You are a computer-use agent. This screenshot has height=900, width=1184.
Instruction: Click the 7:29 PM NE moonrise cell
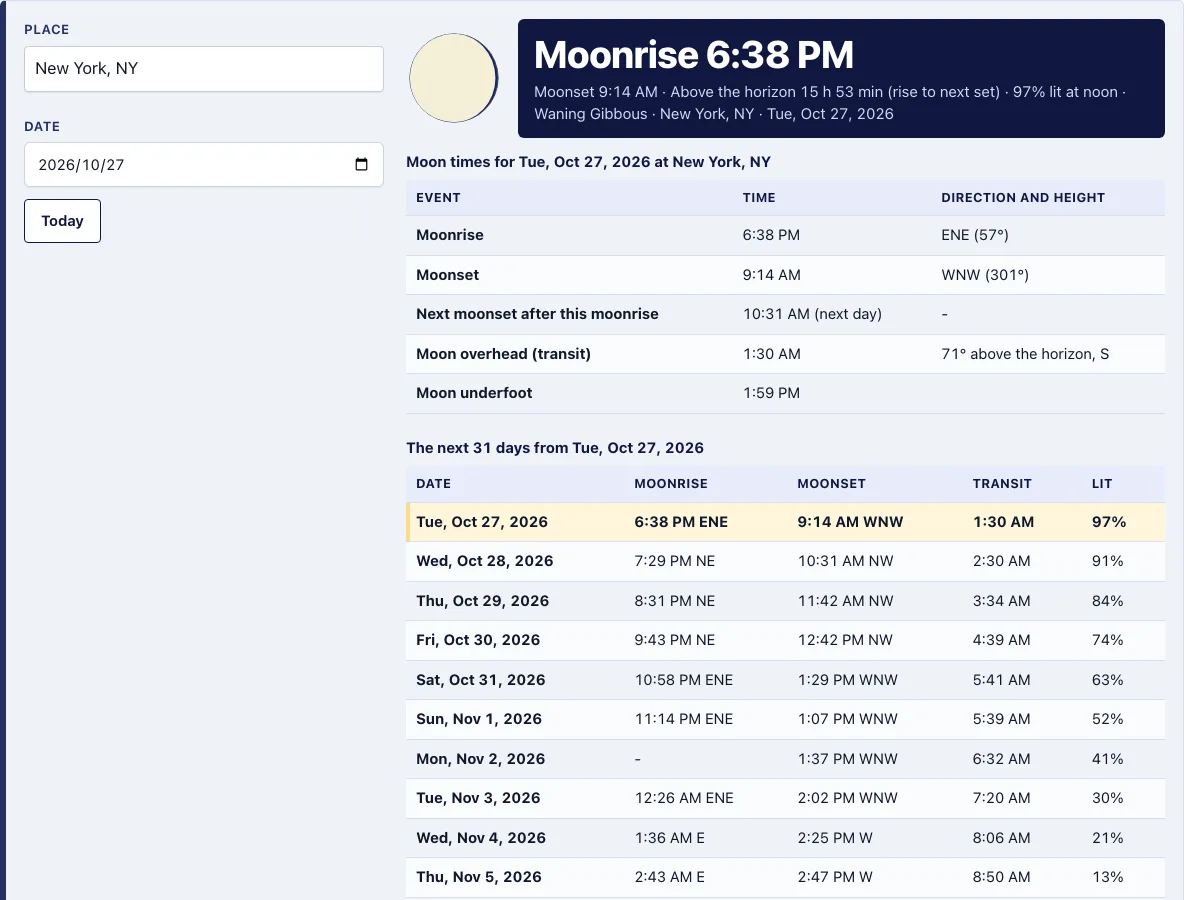coord(674,561)
